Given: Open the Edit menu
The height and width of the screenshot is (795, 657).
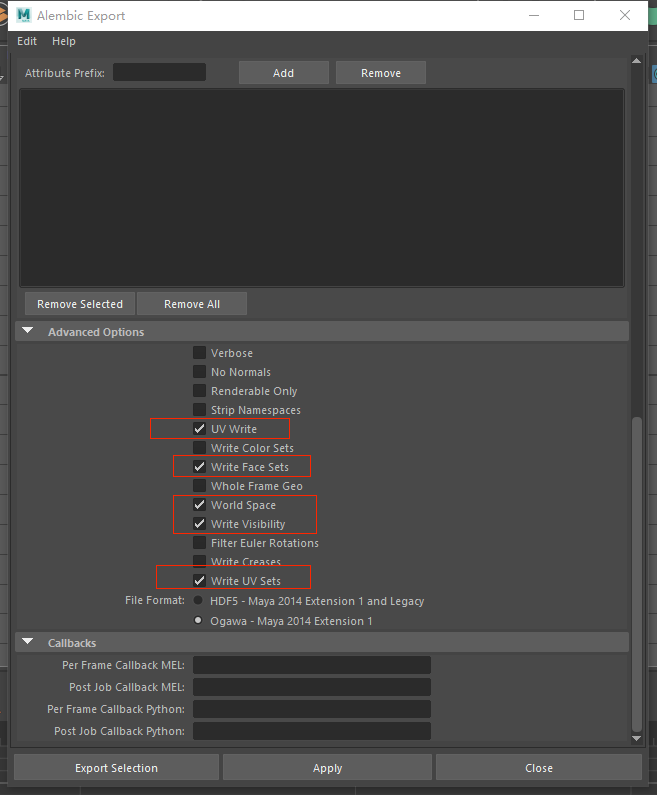Looking at the screenshot, I should click(27, 41).
